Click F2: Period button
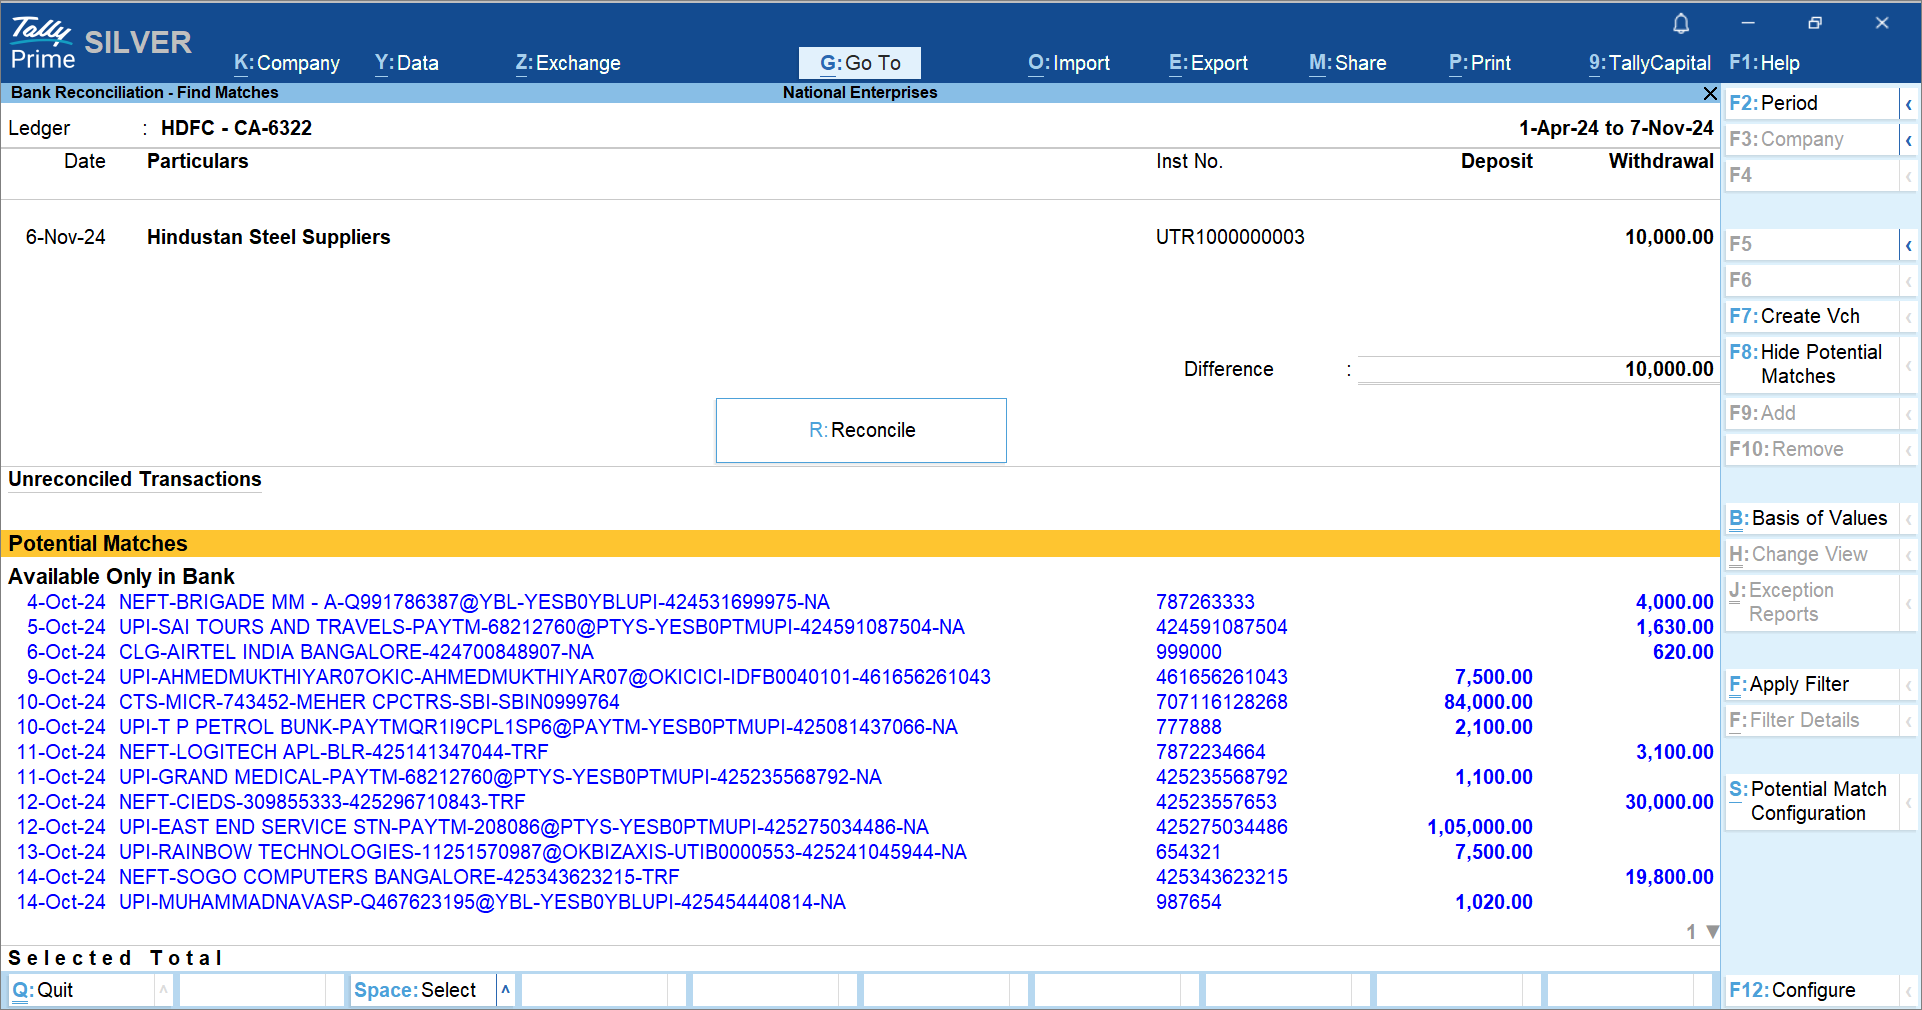The height and width of the screenshot is (1010, 1922). pos(1812,104)
